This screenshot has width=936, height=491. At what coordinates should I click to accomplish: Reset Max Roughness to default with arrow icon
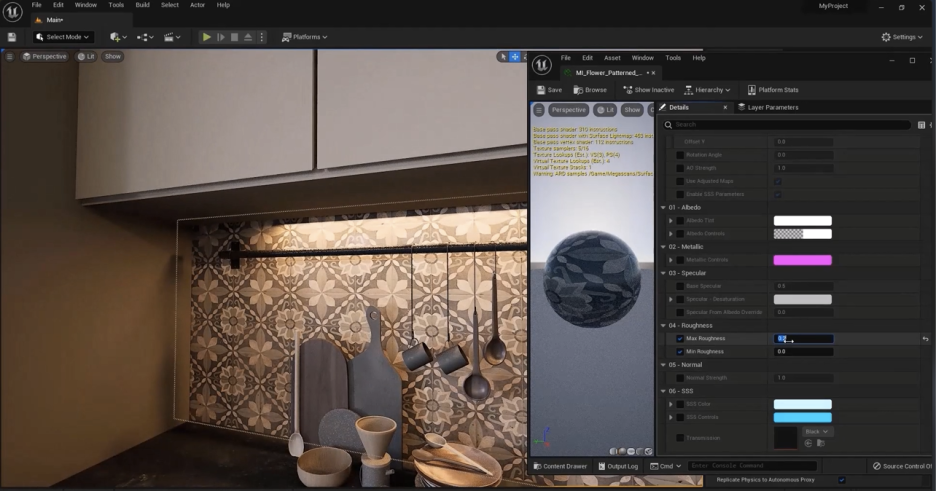(925, 339)
